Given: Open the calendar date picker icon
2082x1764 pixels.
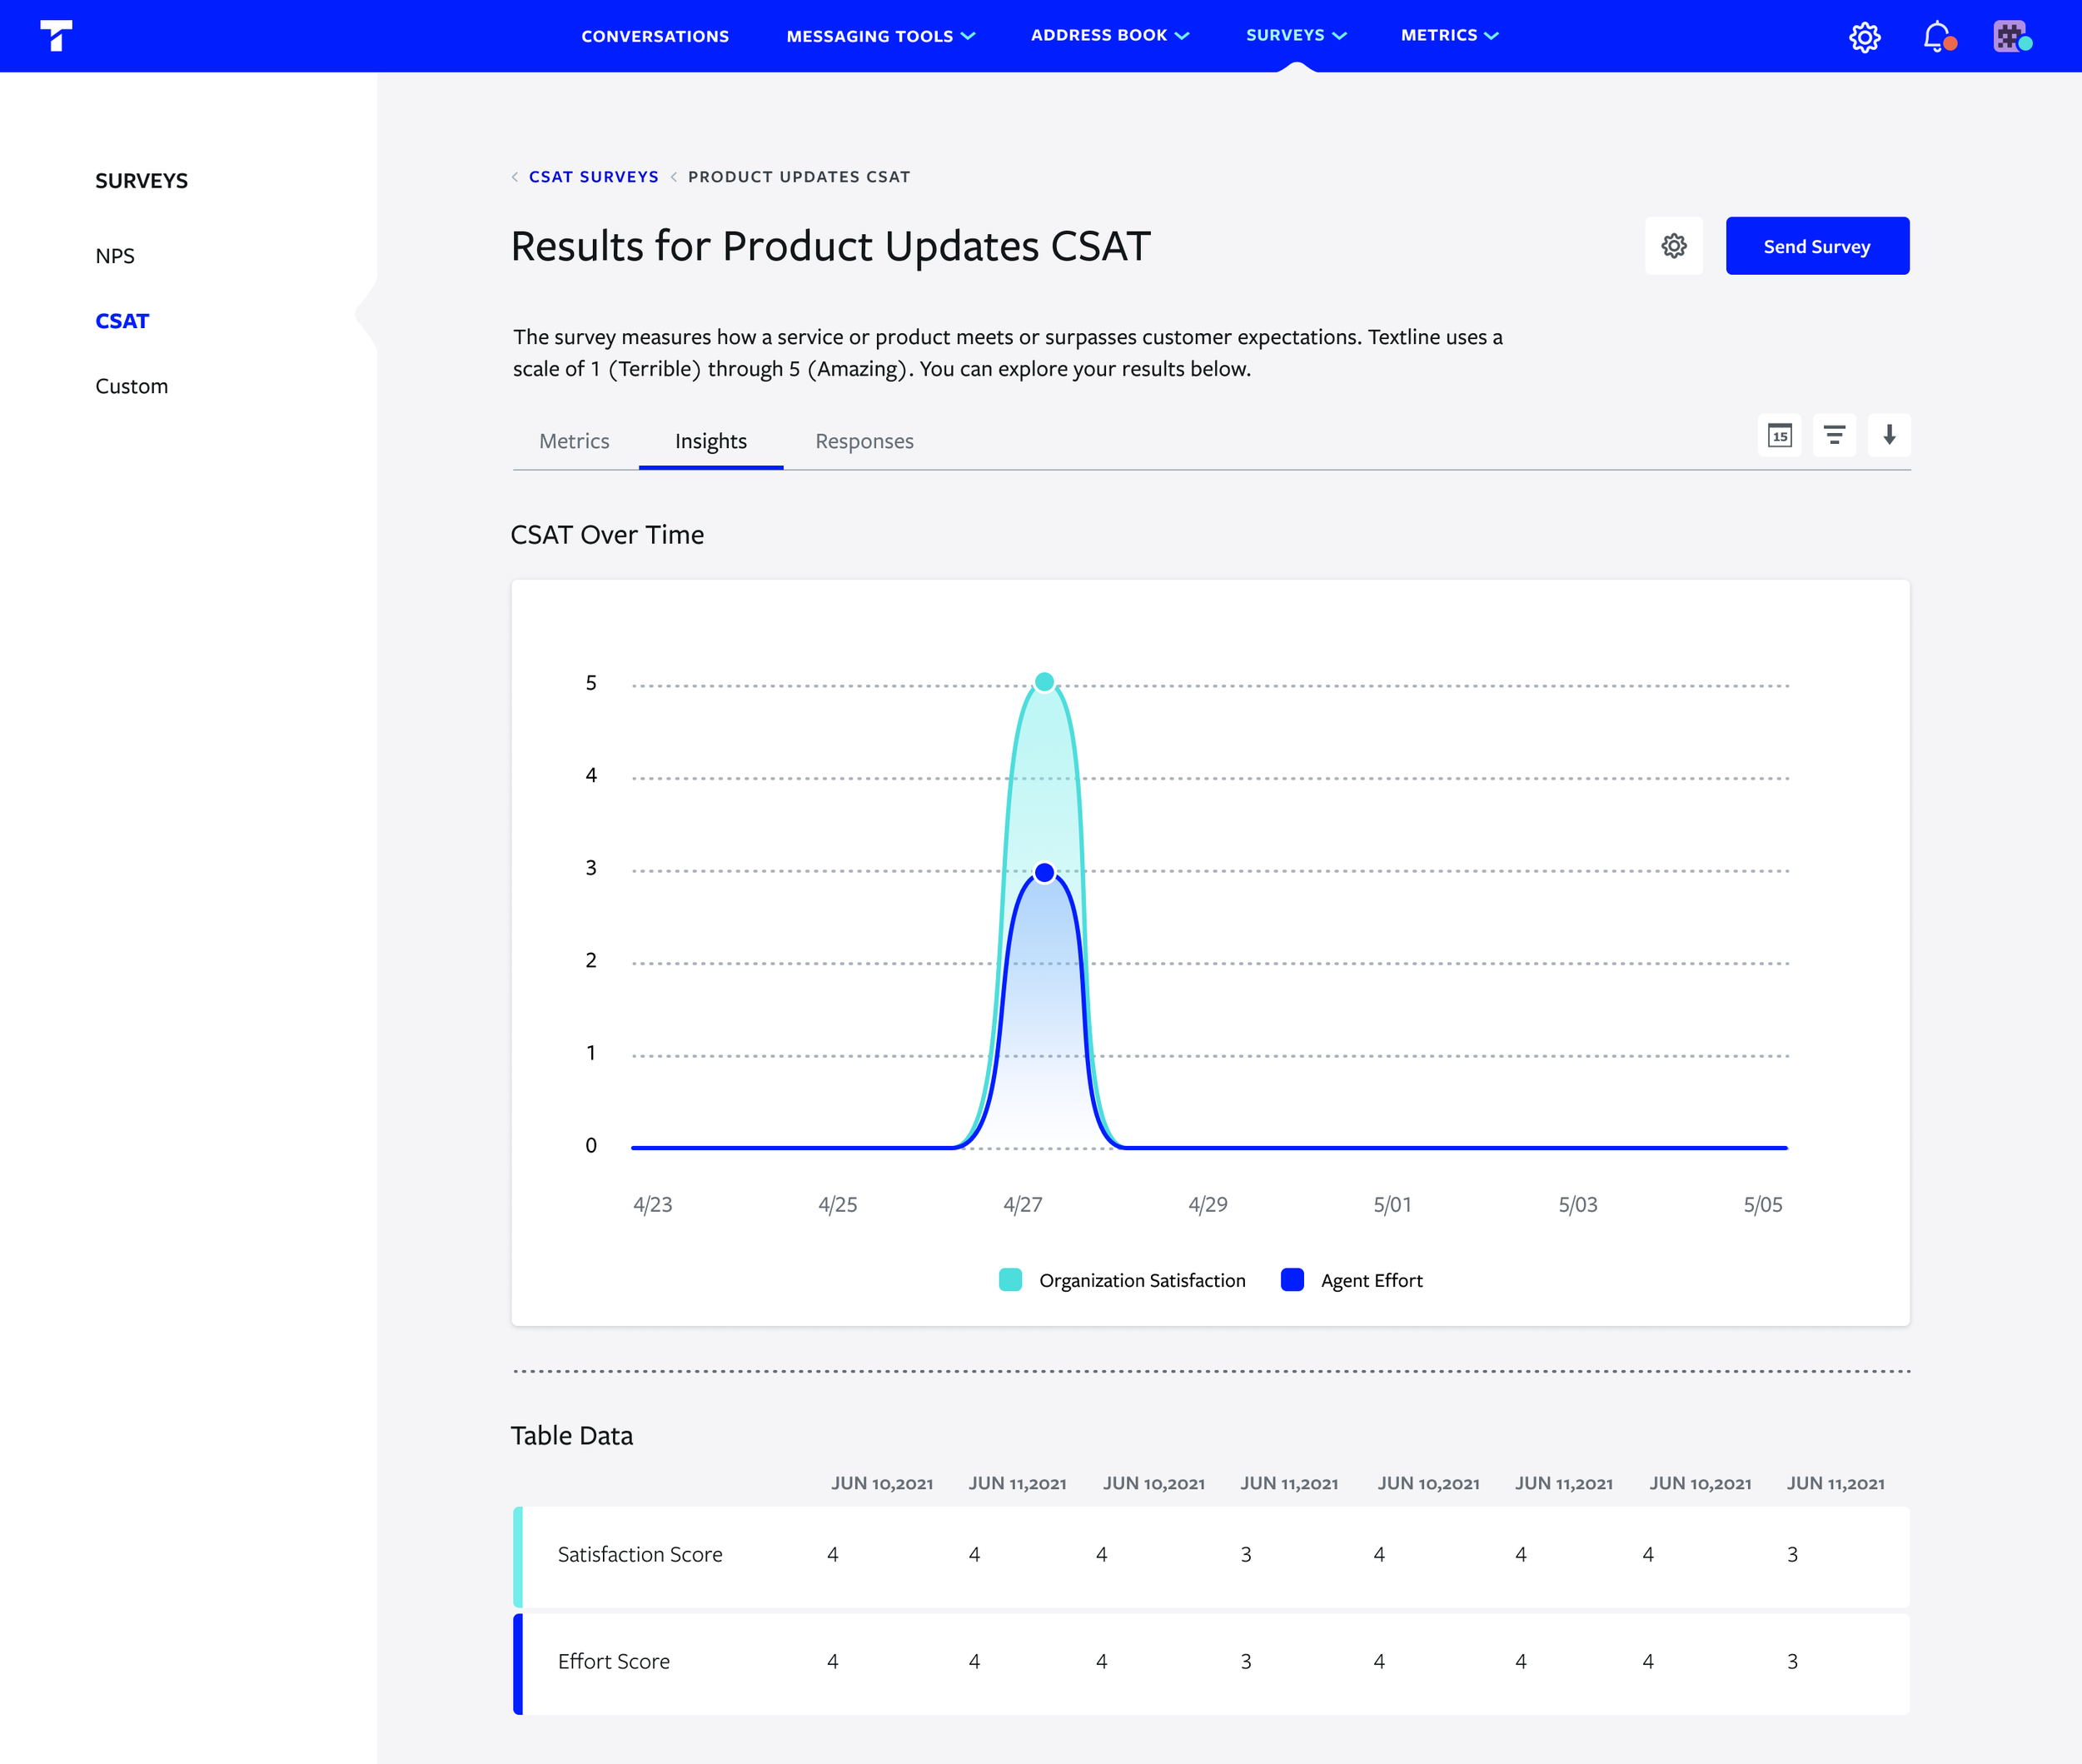Looking at the screenshot, I should pyautogui.click(x=1779, y=436).
